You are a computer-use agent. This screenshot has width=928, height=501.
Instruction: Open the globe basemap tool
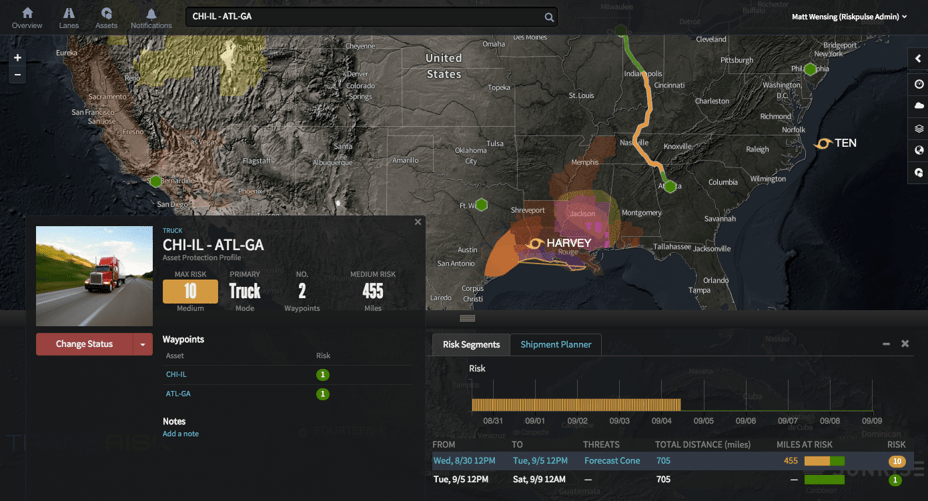coord(918,151)
